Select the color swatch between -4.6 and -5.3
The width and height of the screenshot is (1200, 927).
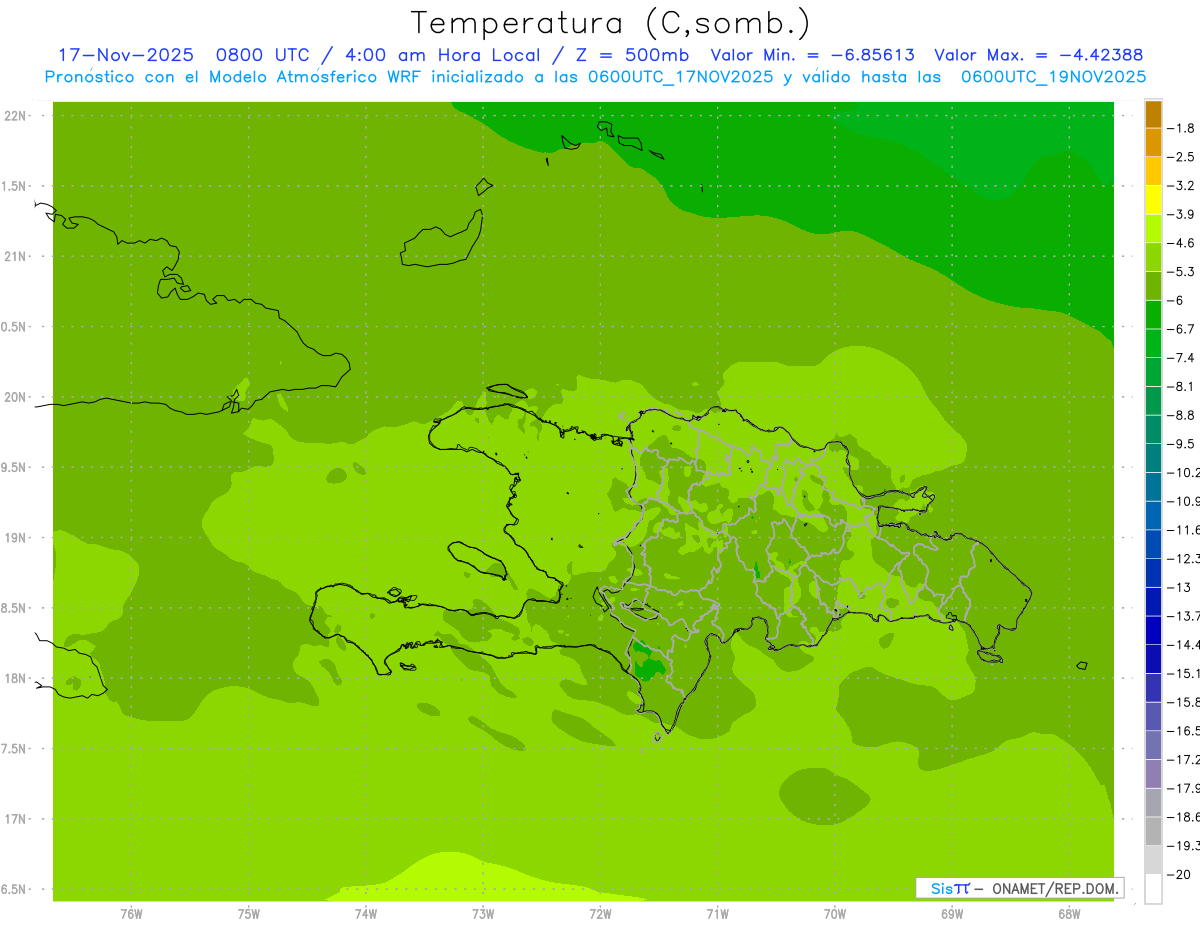[x=1153, y=258]
